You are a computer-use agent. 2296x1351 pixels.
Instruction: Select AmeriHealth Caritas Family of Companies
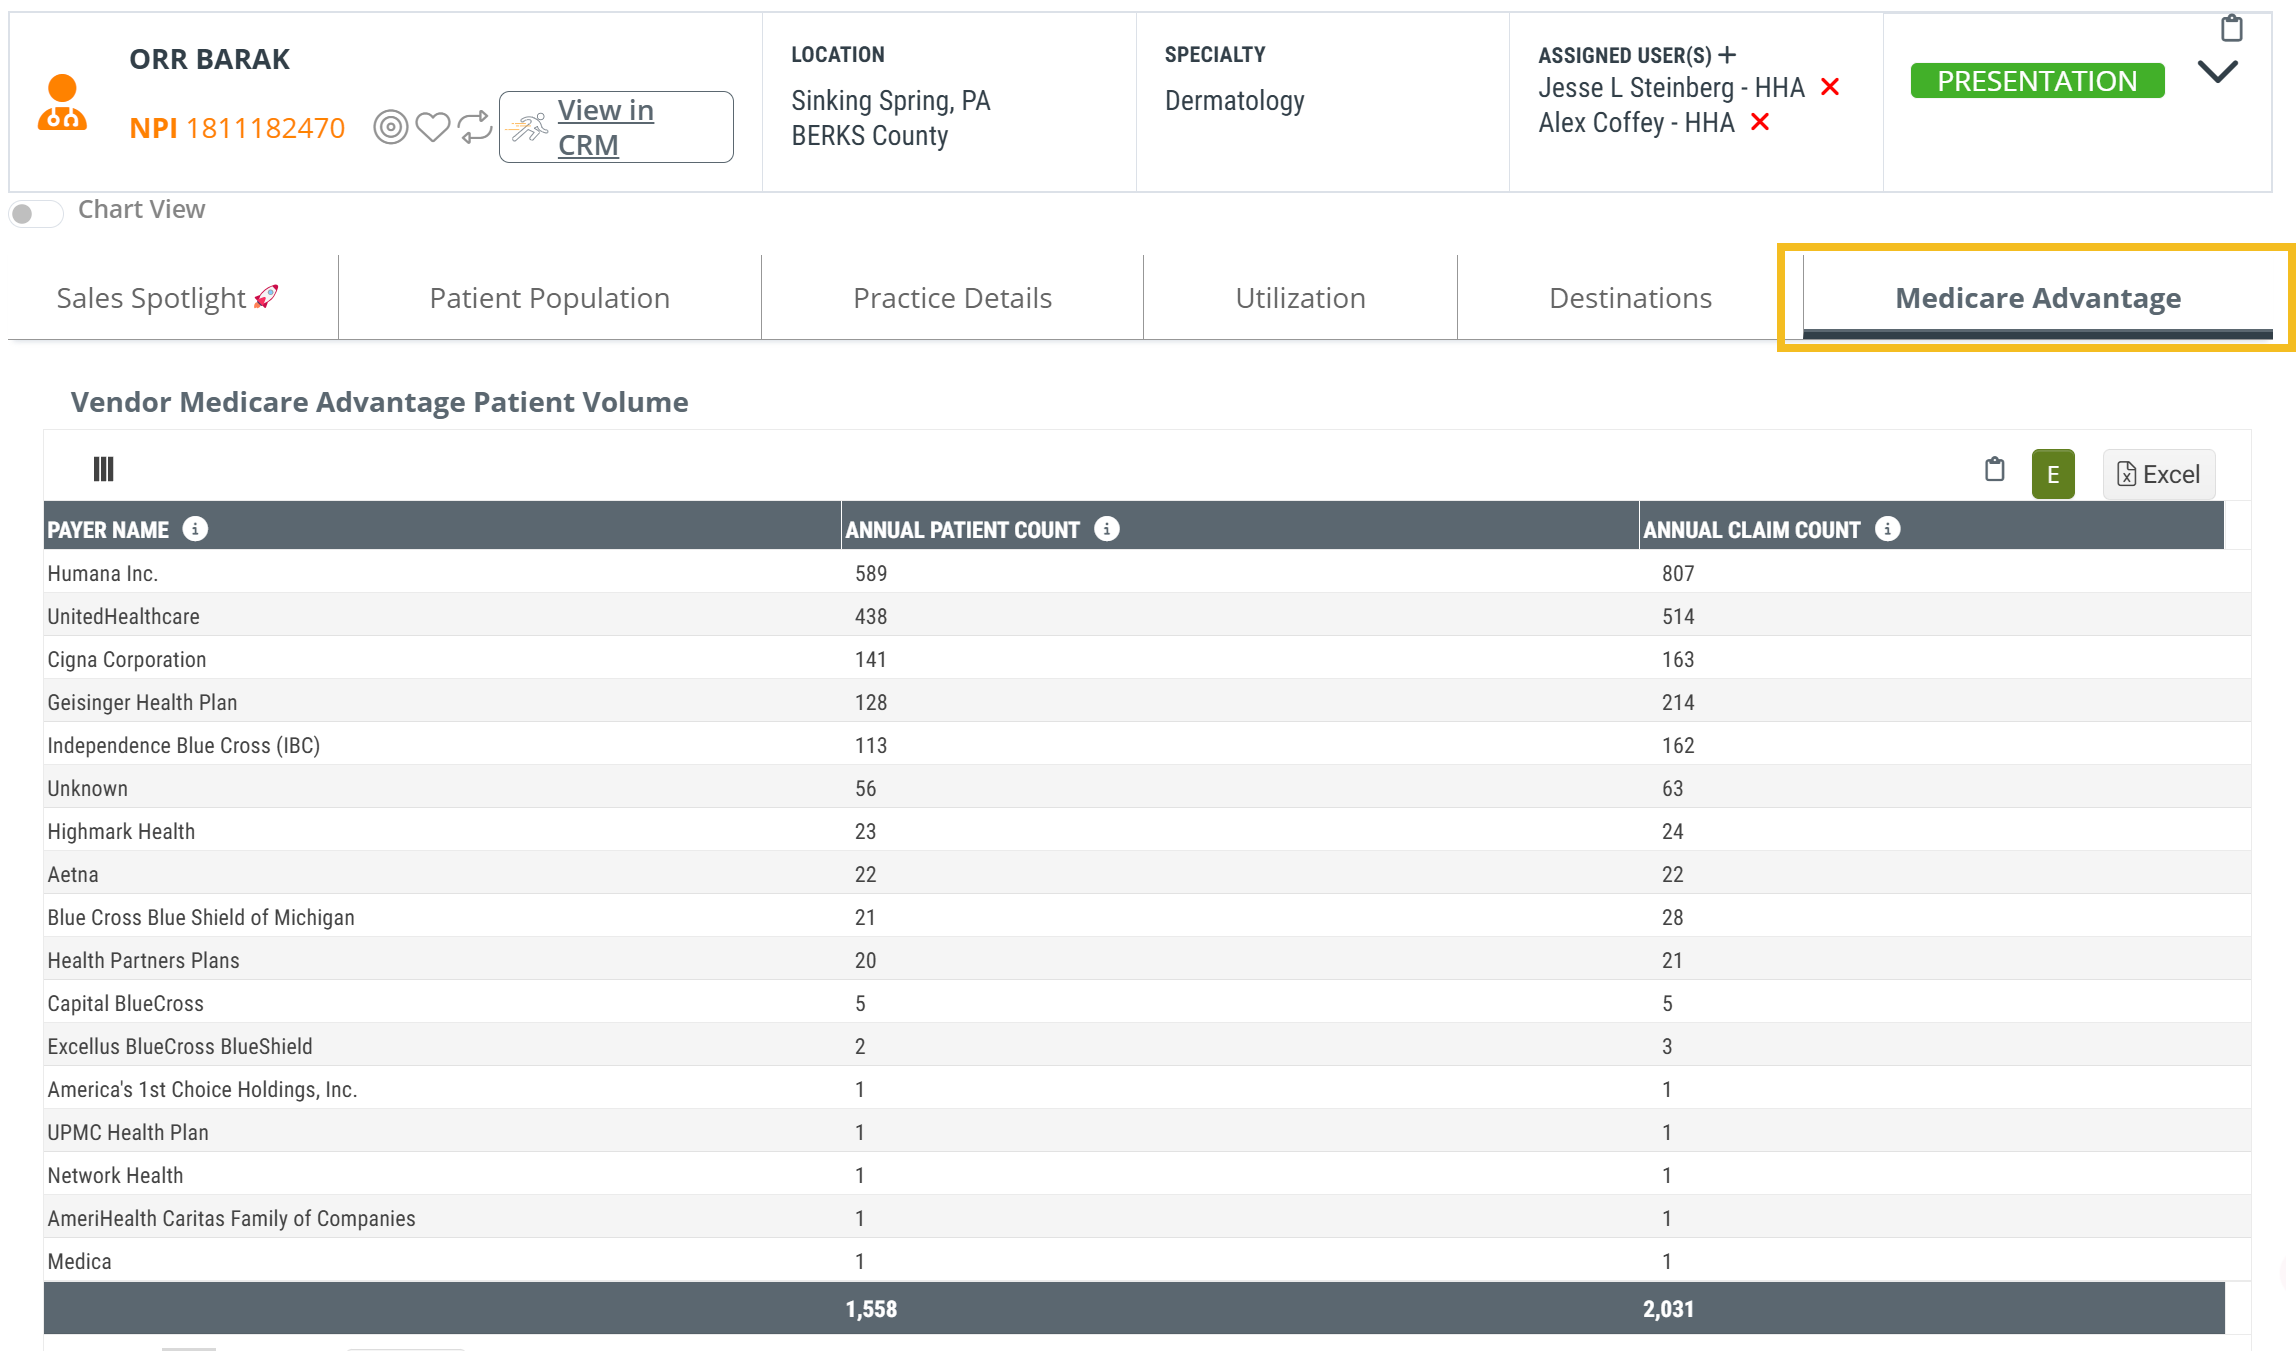pos(1147,1218)
